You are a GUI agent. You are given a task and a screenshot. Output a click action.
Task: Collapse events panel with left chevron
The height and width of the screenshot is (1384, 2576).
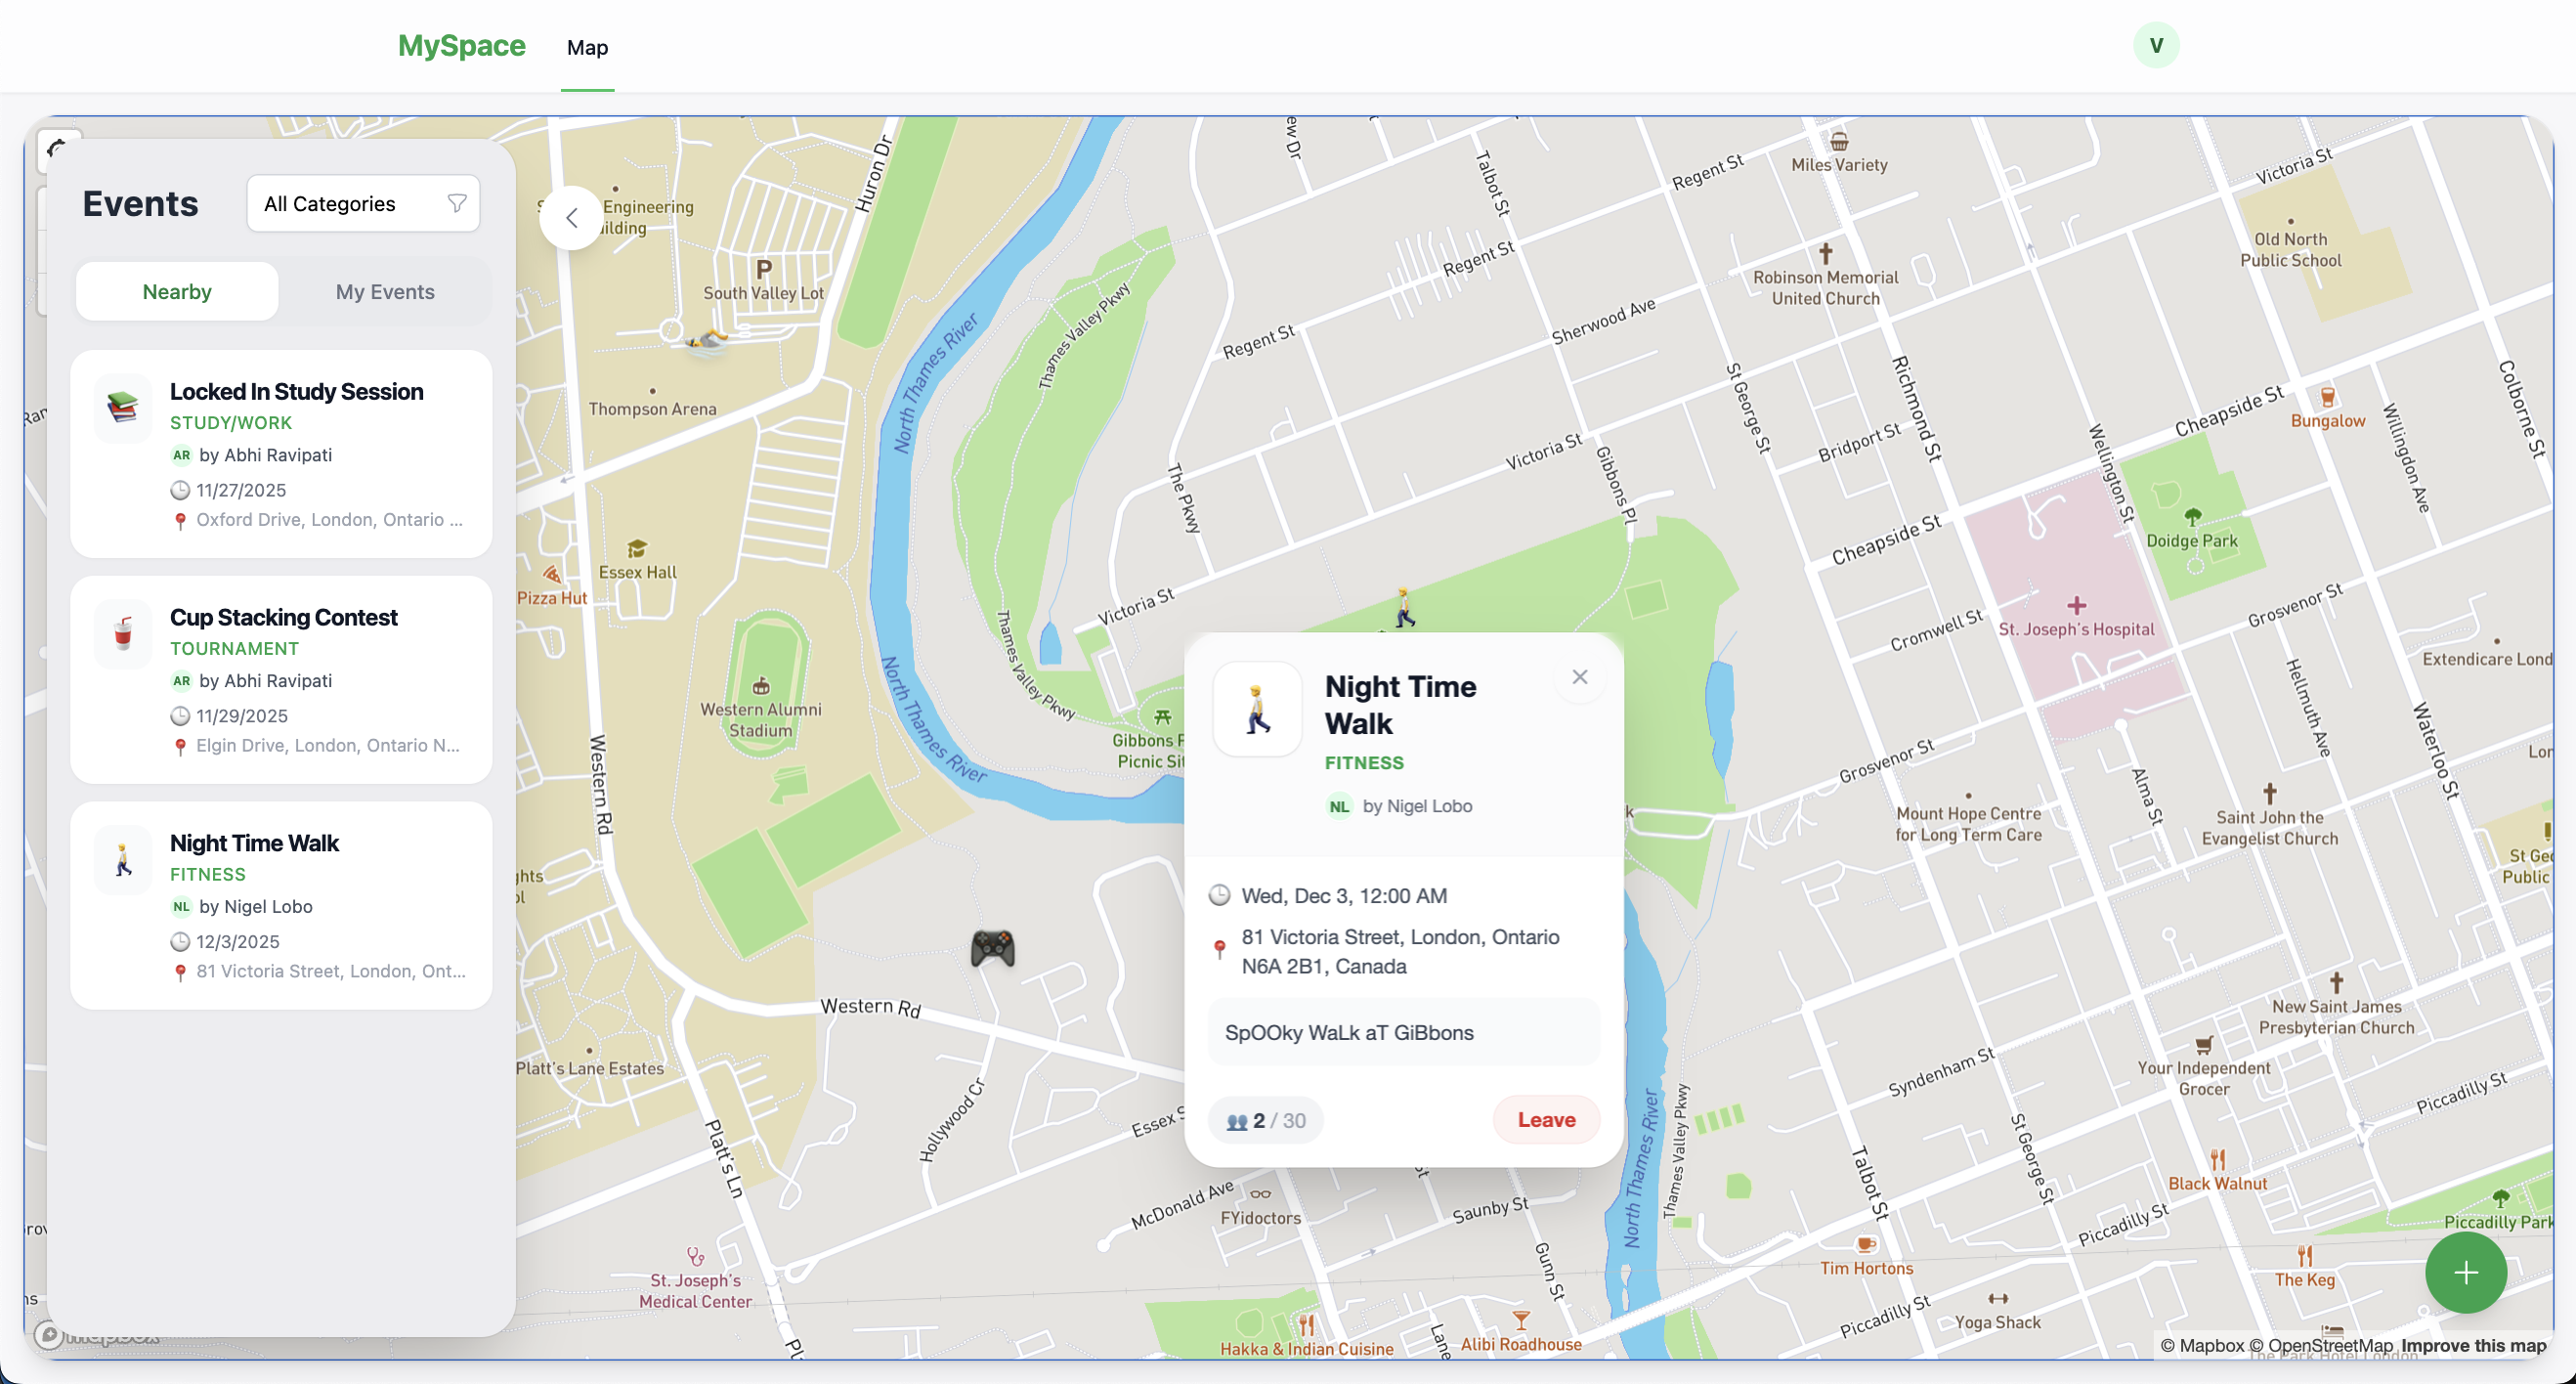click(571, 218)
